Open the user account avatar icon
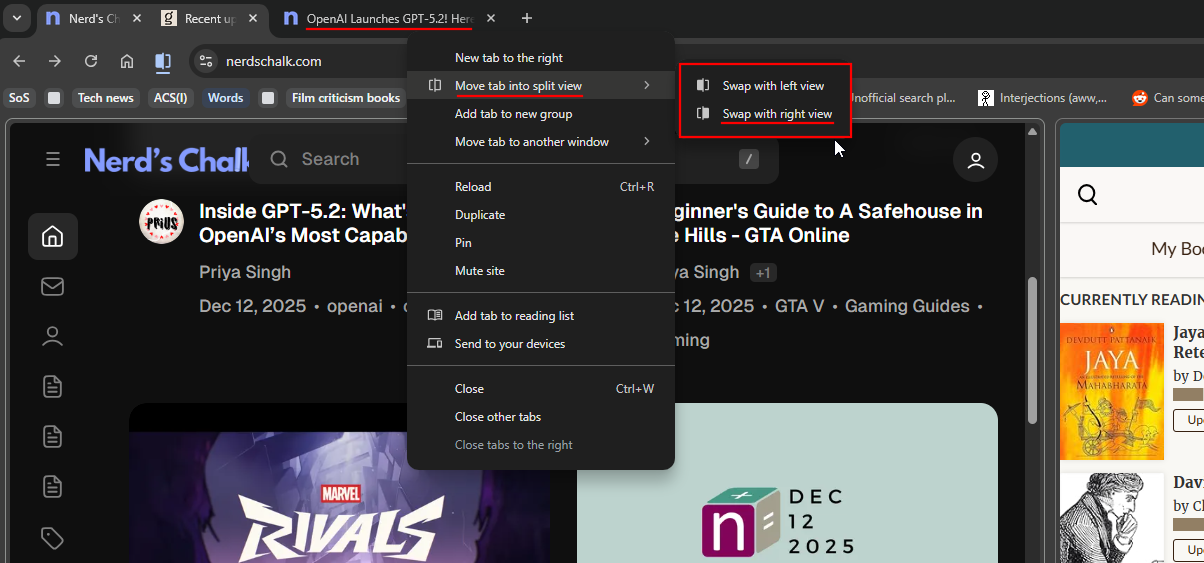This screenshot has width=1204, height=563. 976,159
